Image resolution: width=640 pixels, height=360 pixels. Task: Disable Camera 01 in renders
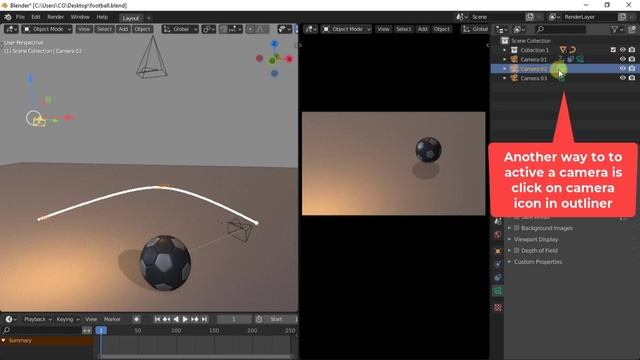click(x=632, y=59)
